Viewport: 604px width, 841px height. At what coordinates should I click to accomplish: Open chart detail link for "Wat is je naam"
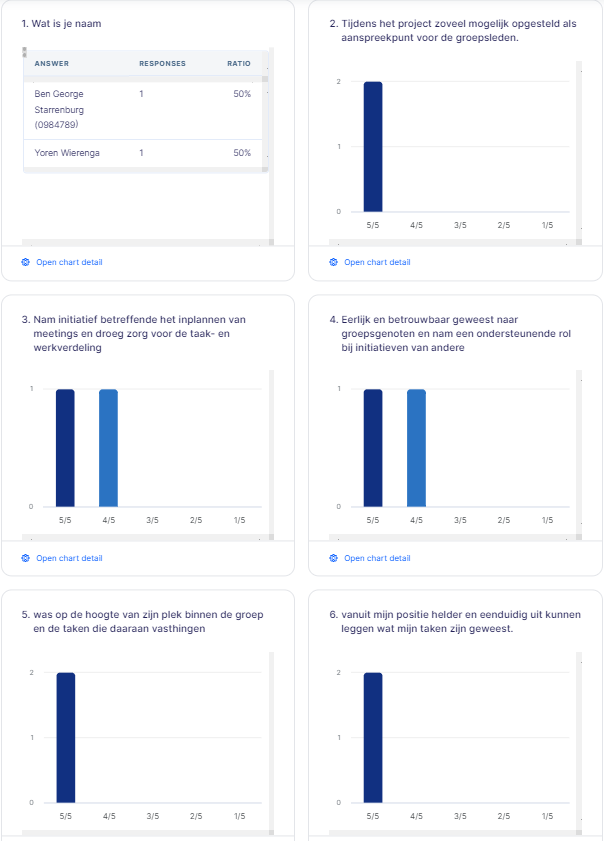pyautogui.click(x=69, y=263)
